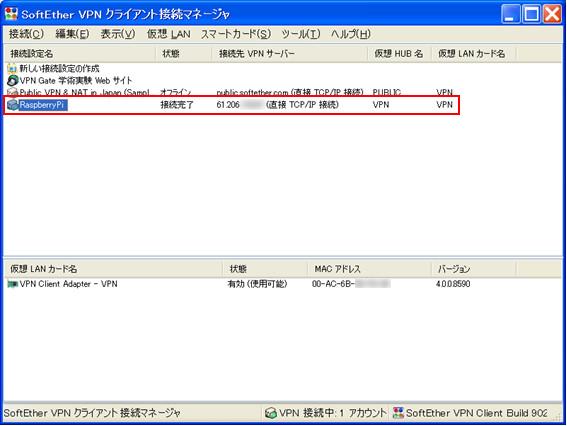567x426 pixels.
Task: Open the 接続(C) menu
Action: point(26,34)
